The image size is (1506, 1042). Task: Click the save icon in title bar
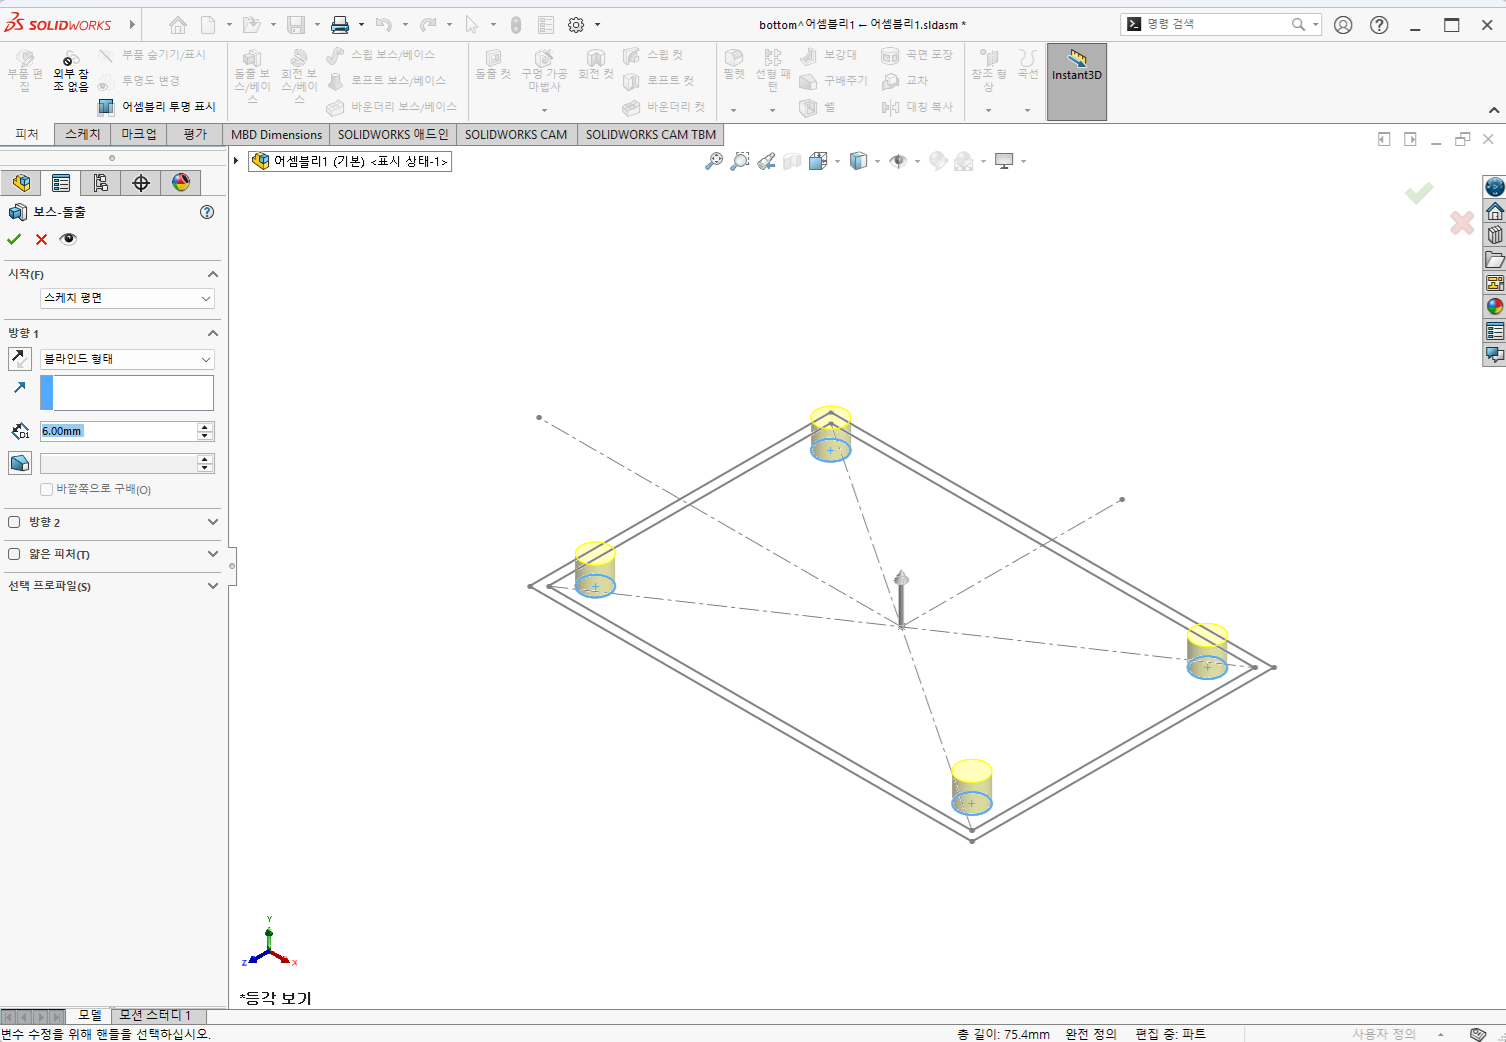tap(296, 25)
